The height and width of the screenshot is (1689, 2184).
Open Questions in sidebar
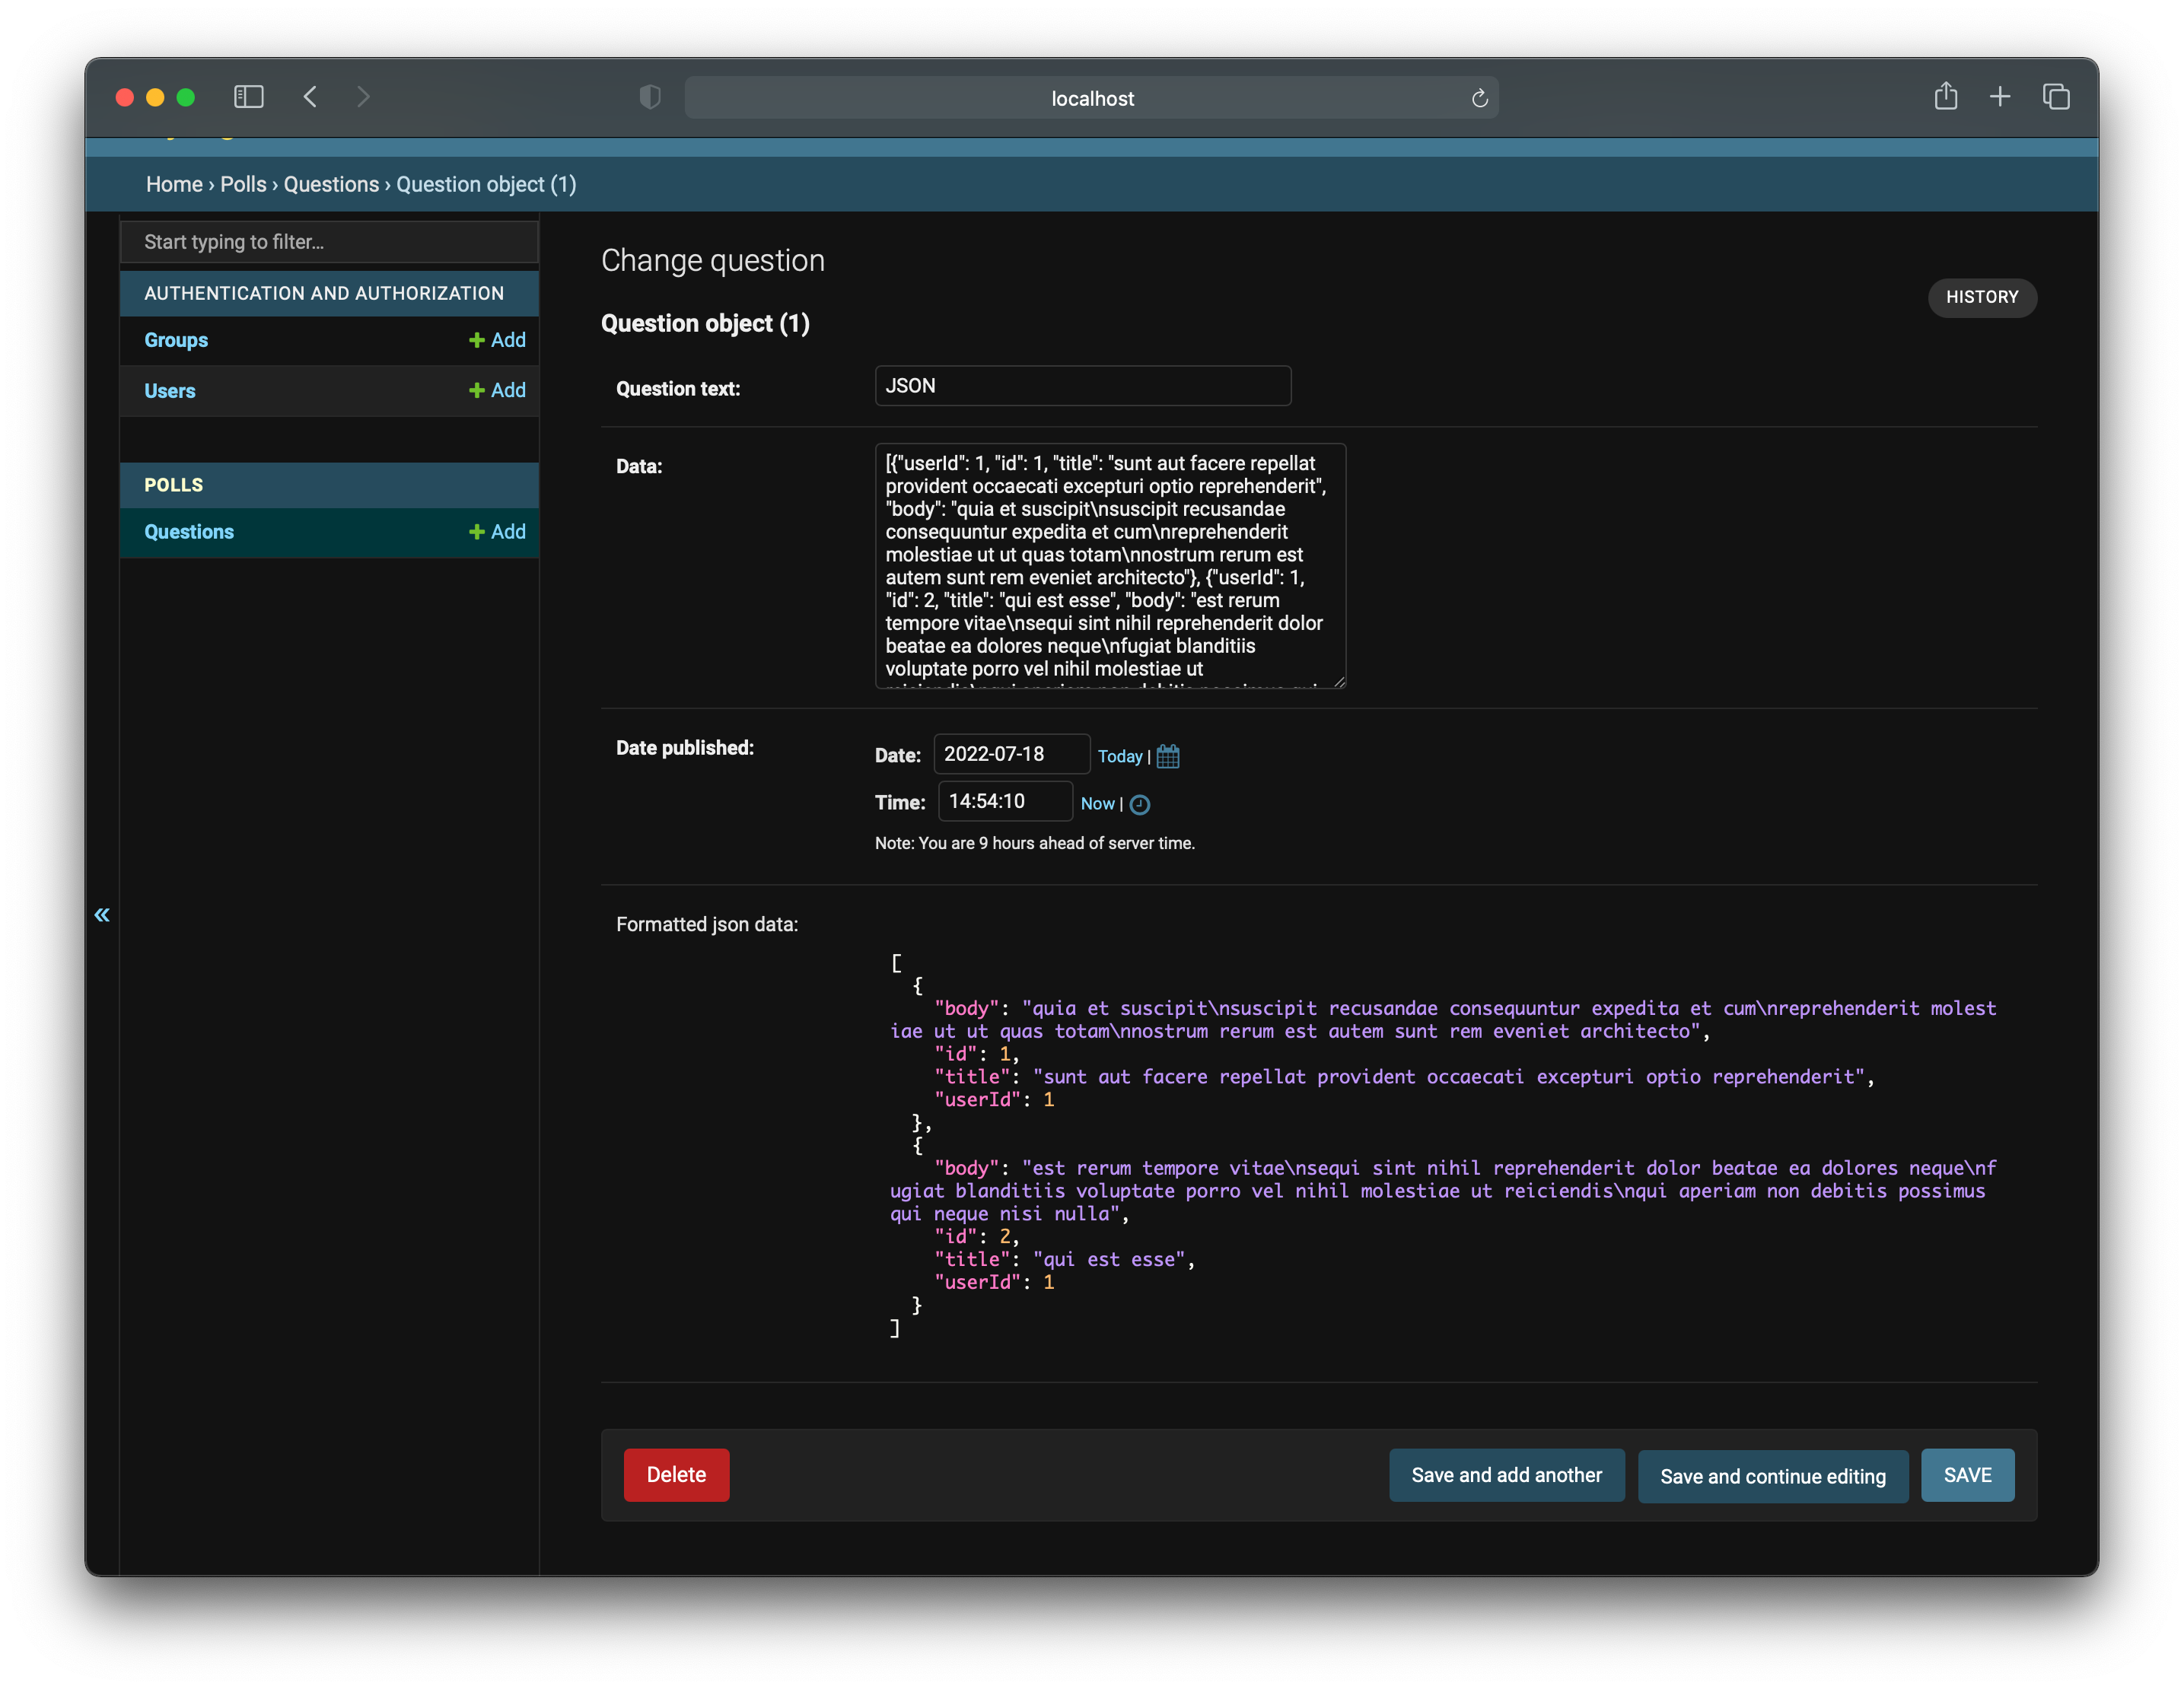(x=189, y=532)
